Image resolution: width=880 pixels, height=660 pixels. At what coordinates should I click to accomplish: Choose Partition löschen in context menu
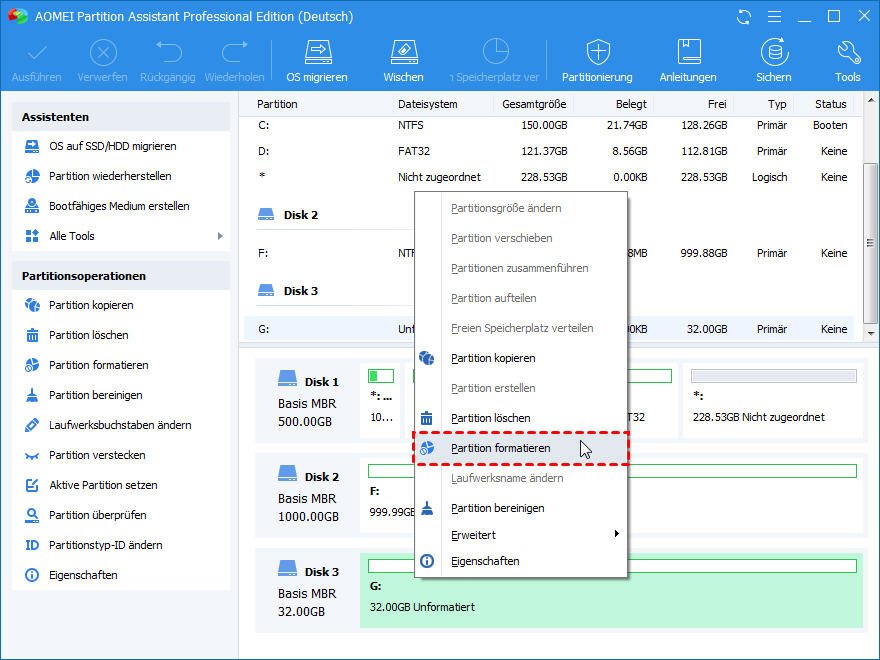521,419
